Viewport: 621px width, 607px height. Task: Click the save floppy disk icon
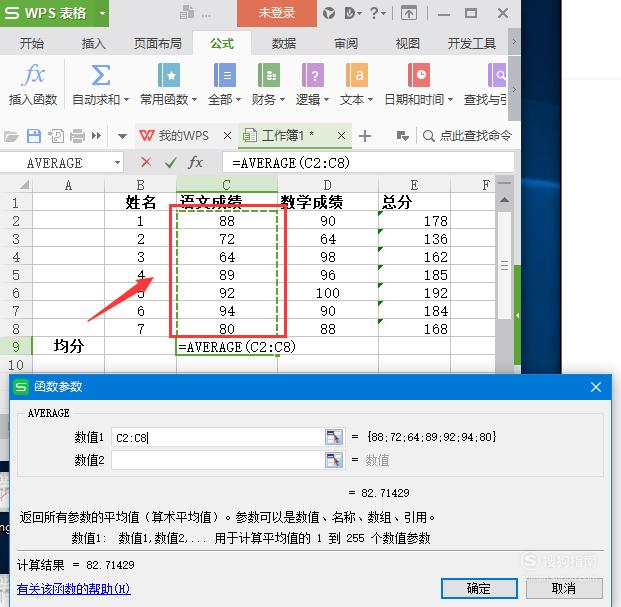coord(34,136)
